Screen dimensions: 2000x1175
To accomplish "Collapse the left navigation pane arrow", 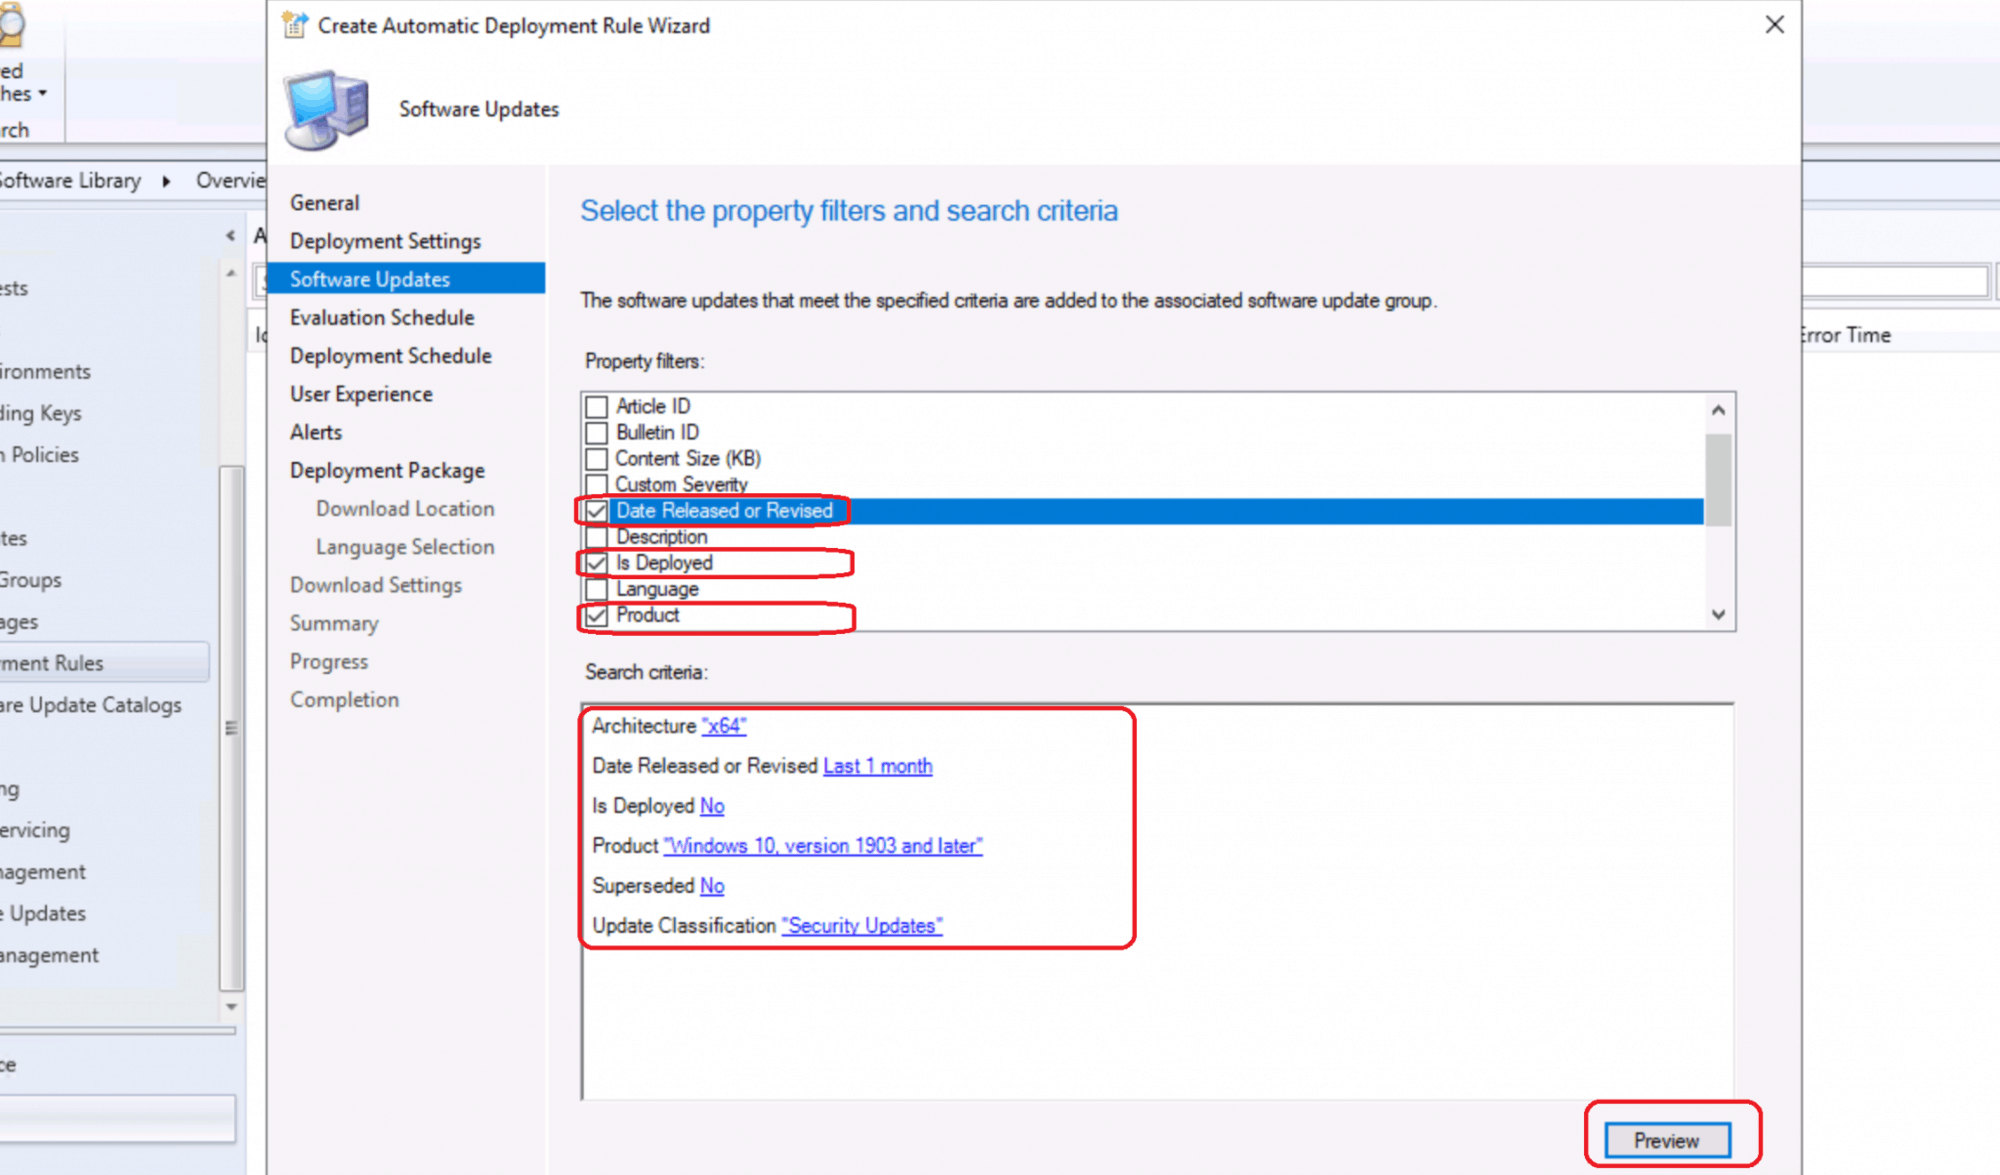I will [230, 236].
